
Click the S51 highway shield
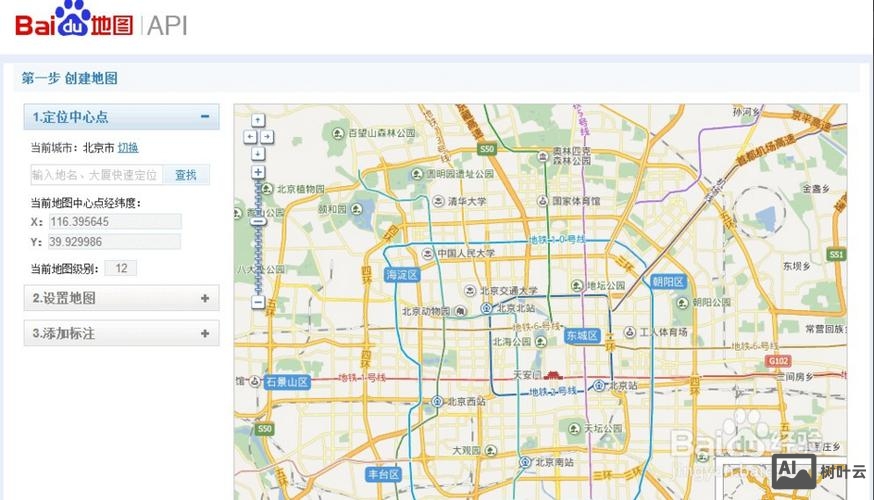point(837,255)
